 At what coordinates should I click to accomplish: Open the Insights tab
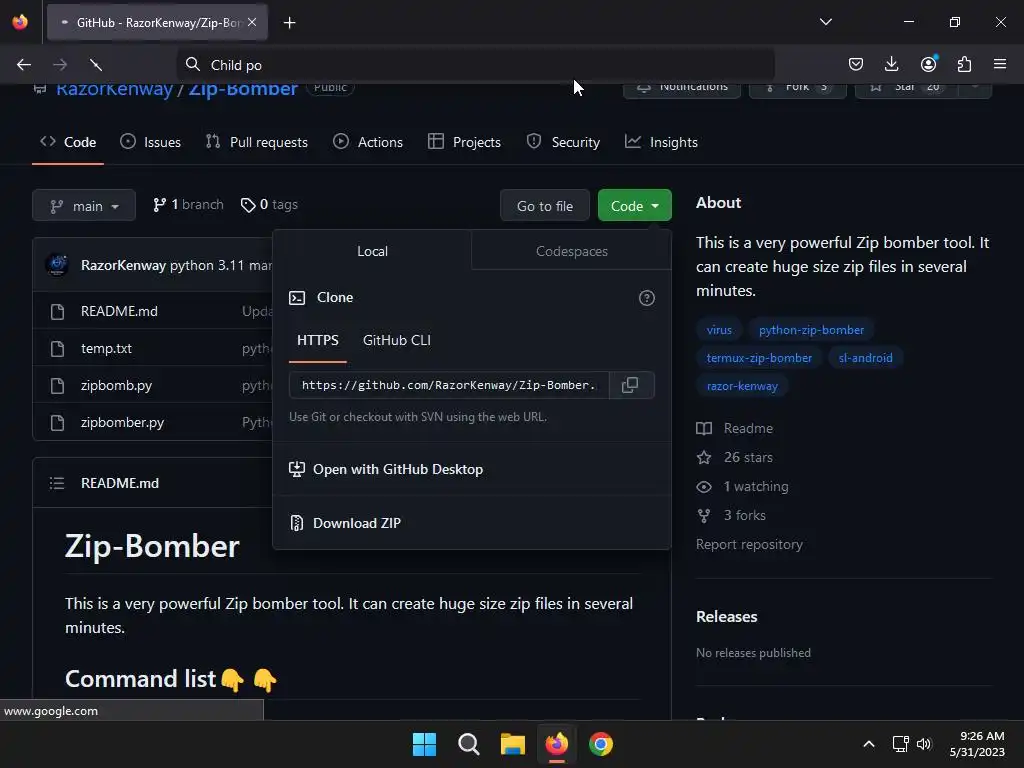click(x=661, y=142)
